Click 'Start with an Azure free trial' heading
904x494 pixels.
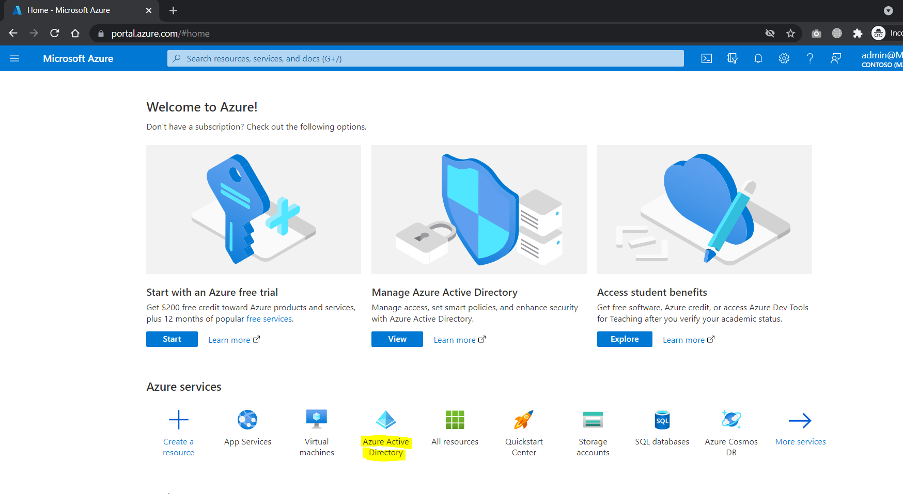212,292
